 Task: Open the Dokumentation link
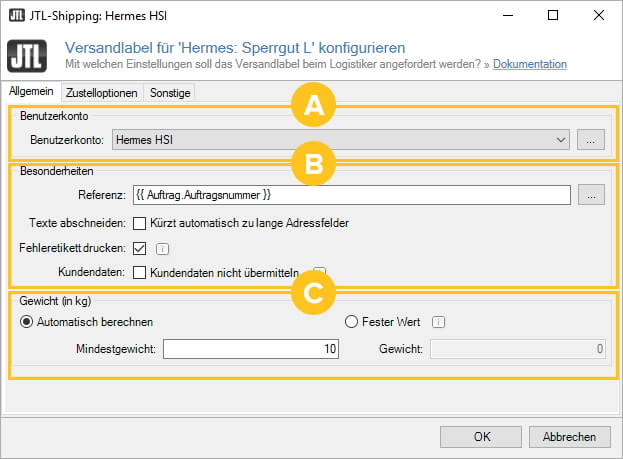click(530, 64)
